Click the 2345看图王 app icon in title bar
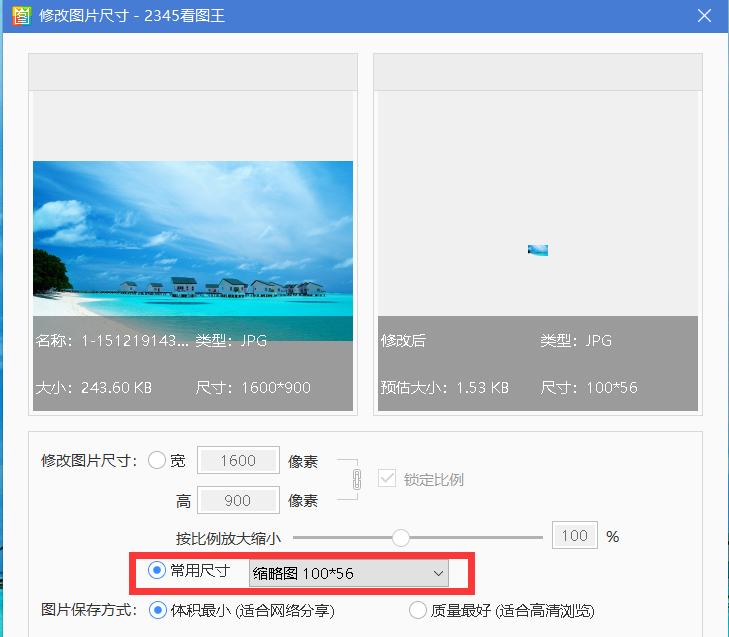This screenshot has height=637, width=729. pyautogui.click(x=20, y=16)
